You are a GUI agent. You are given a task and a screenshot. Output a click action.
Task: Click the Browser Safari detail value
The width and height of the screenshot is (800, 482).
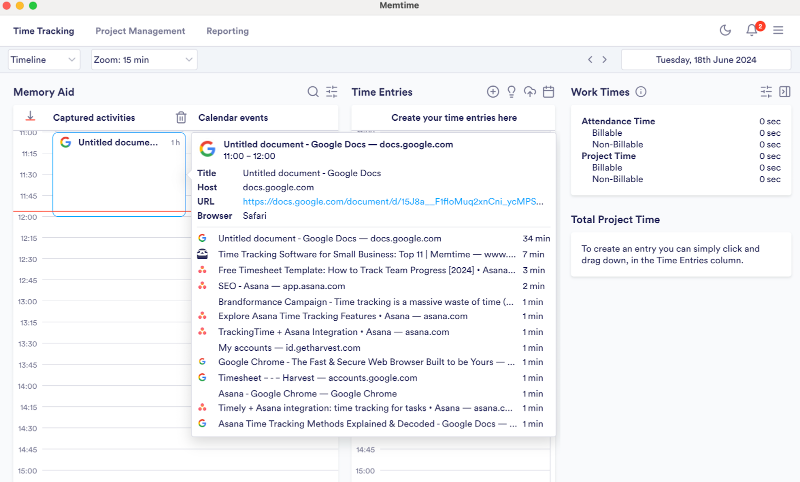[255, 216]
